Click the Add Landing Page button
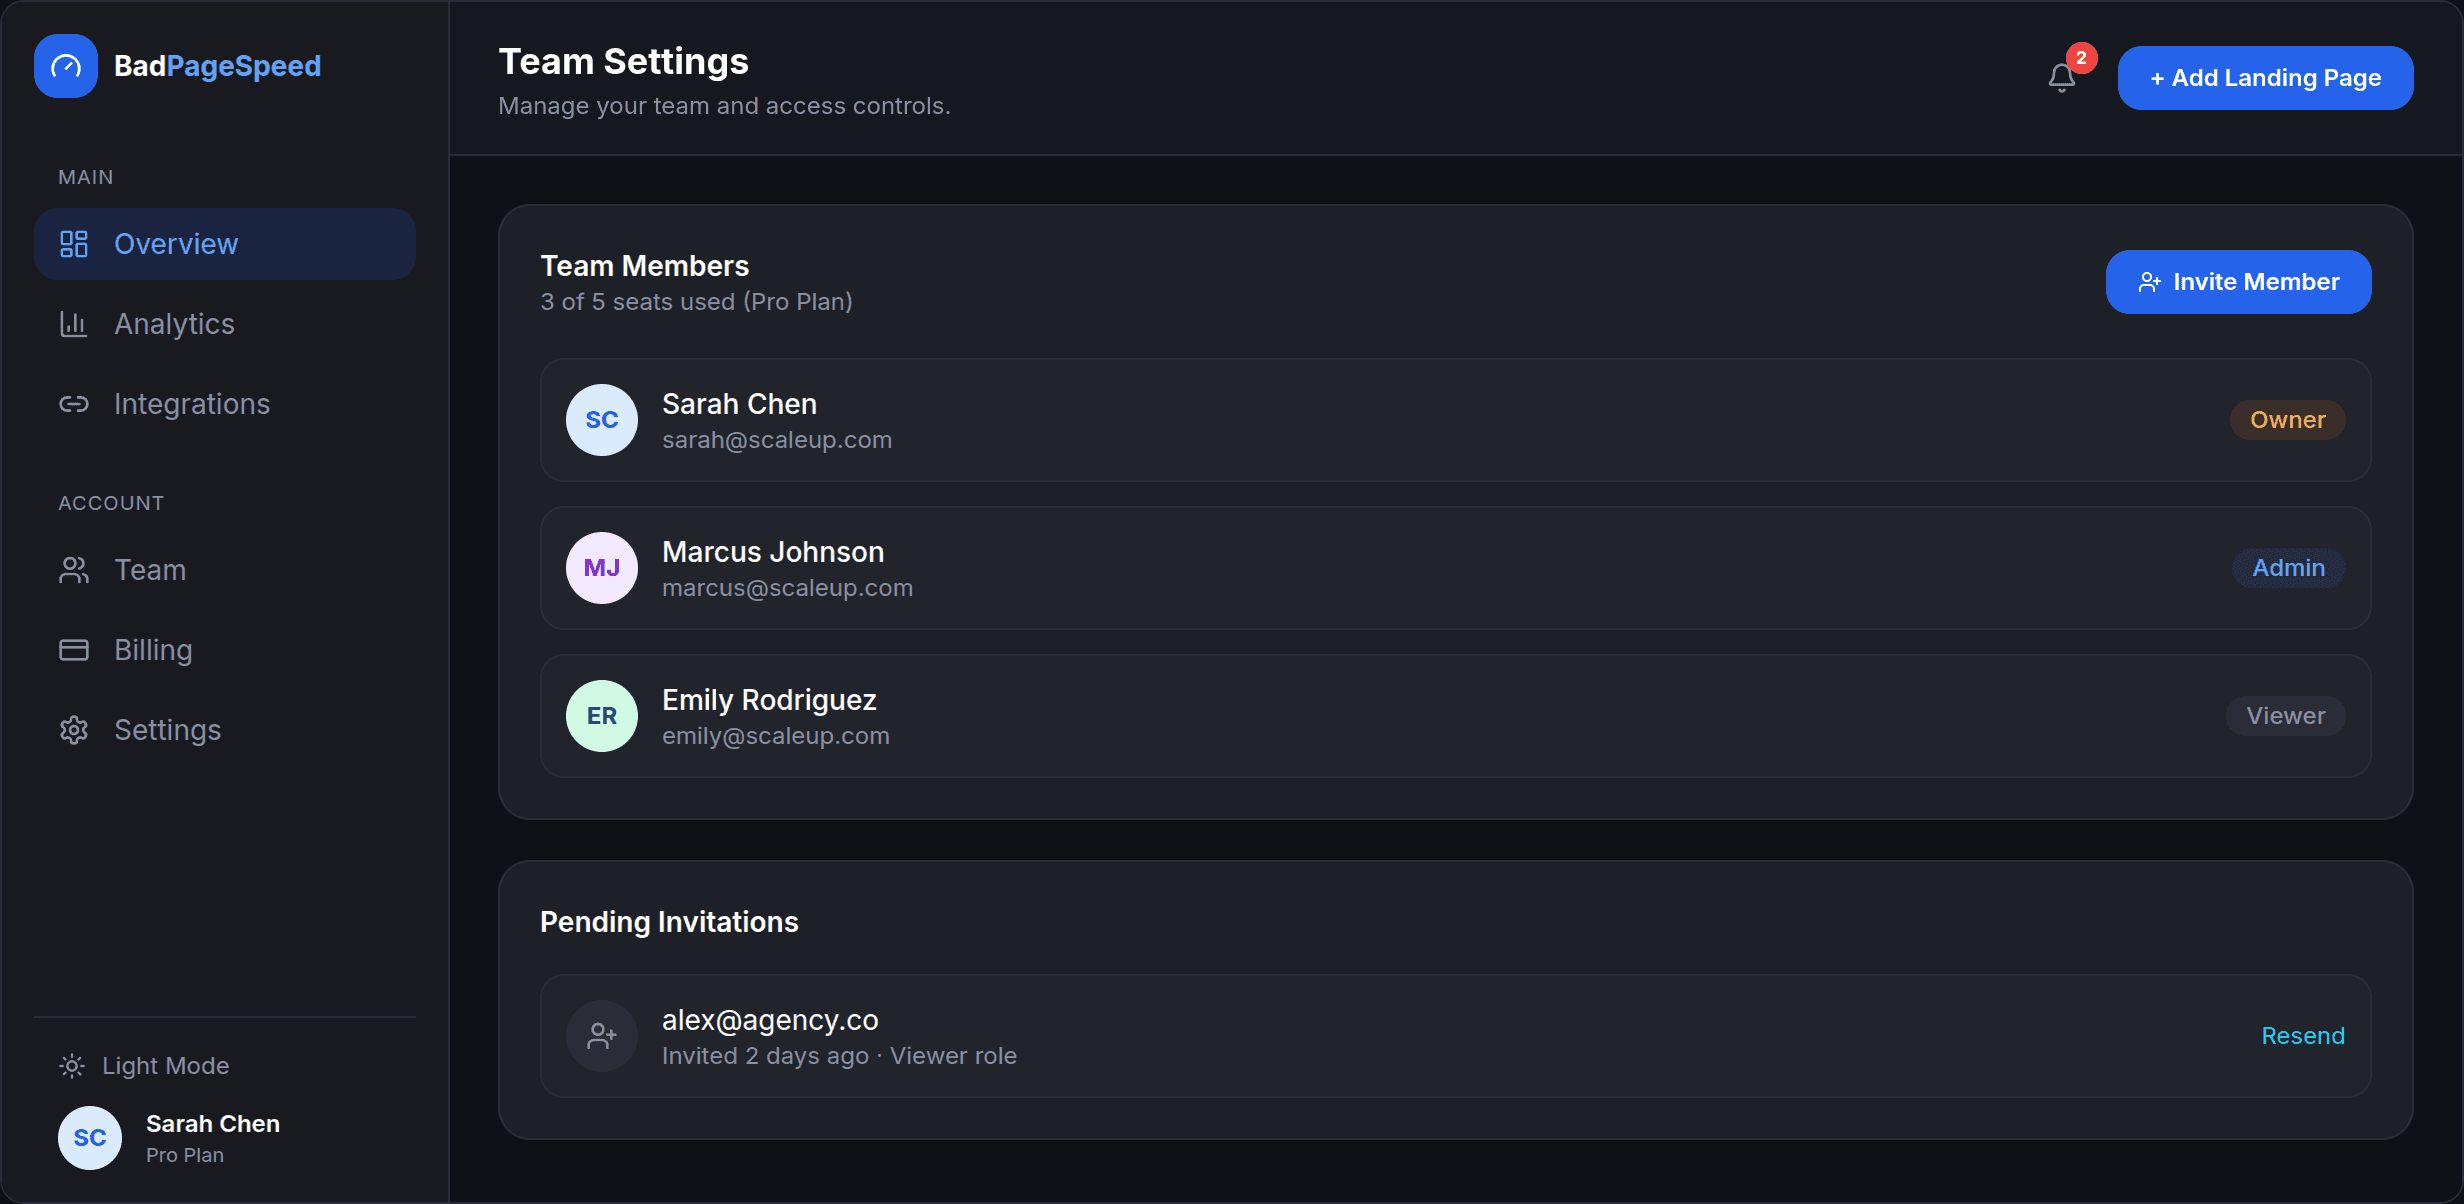This screenshot has width=2464, height=1204. click(2265, 78)
